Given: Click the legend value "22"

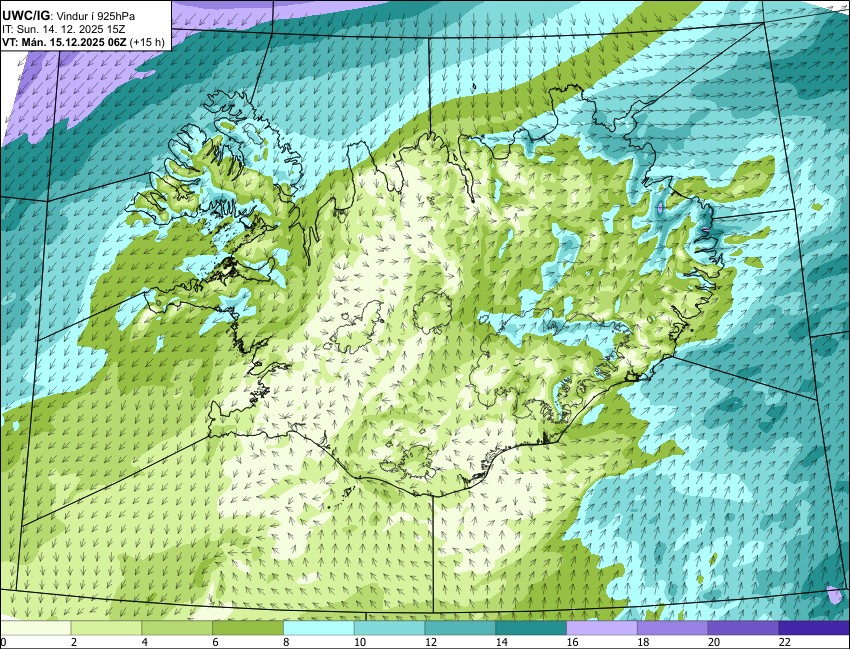Looking at the screenshot, I should (x=785, y=642).
